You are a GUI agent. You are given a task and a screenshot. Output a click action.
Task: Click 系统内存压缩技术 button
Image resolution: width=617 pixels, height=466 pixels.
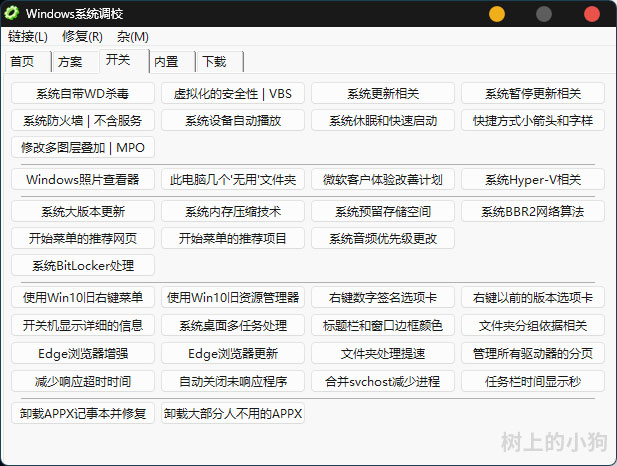point(233,211)
